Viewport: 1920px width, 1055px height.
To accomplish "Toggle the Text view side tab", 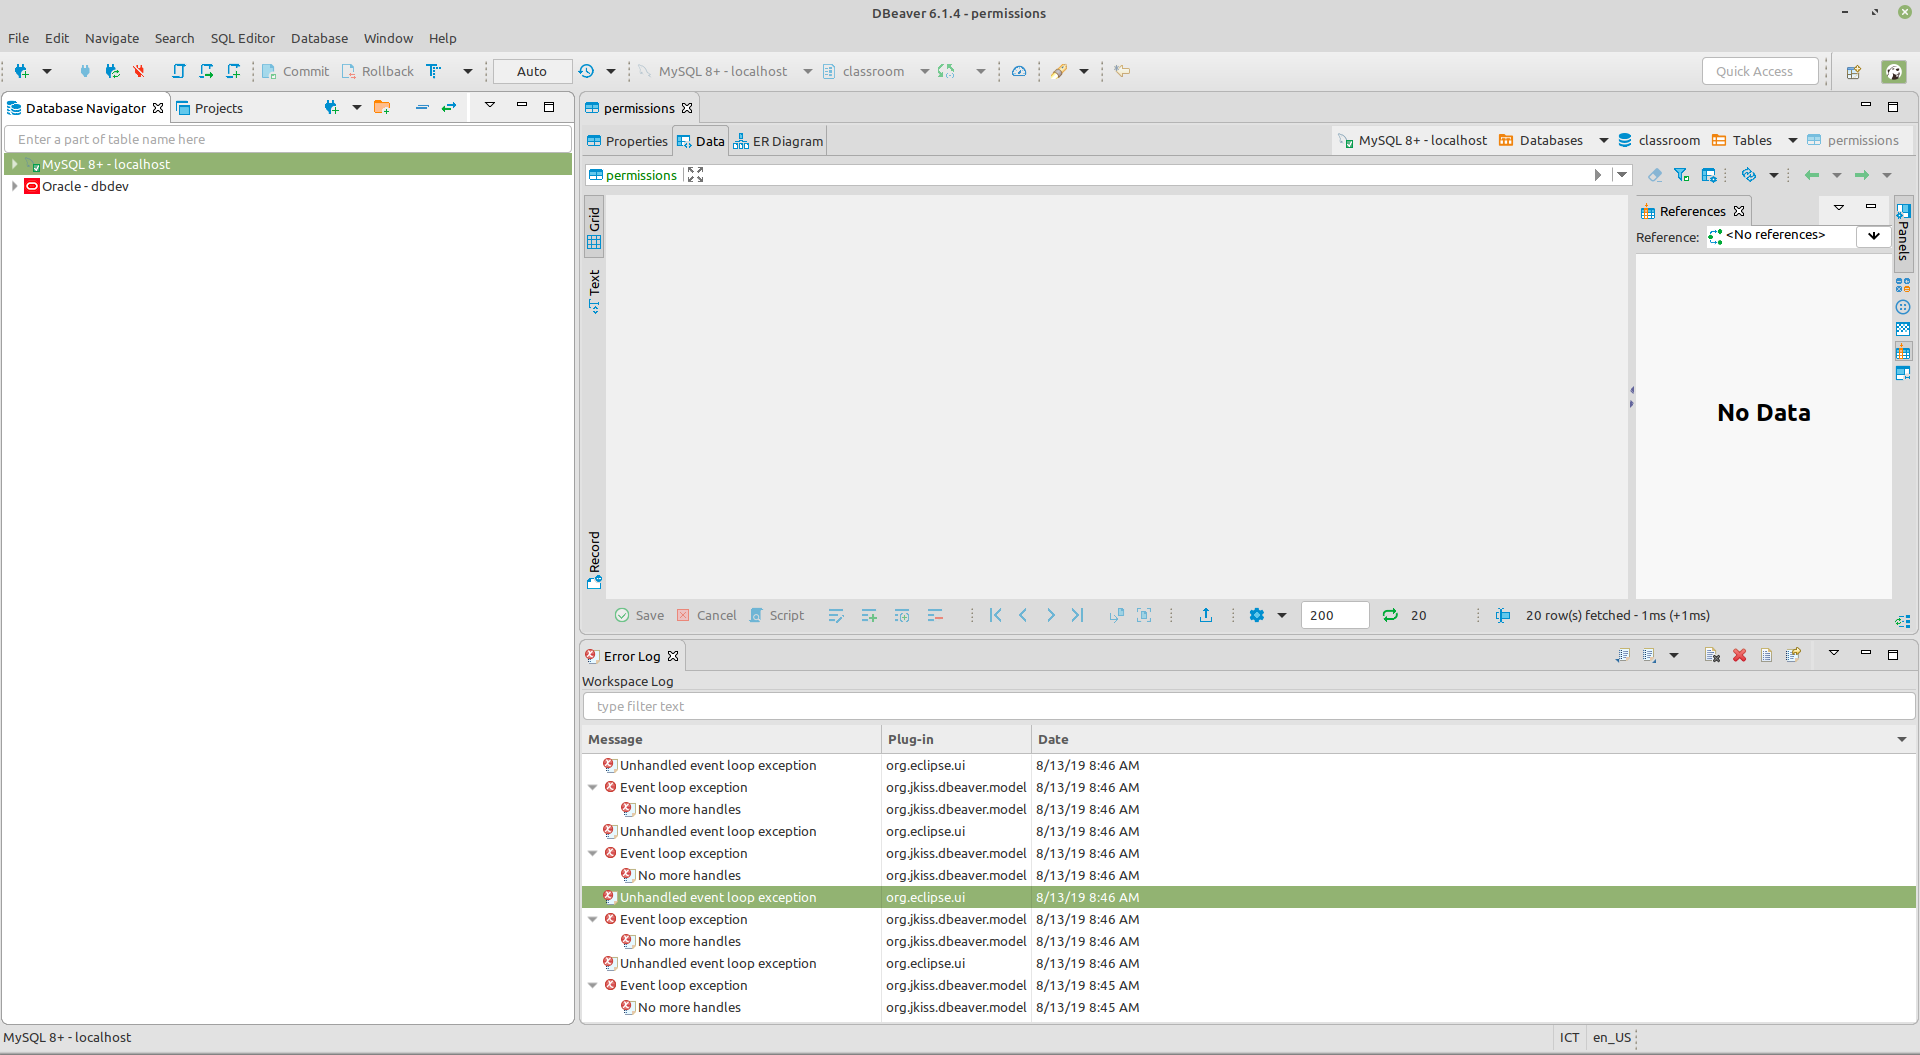I will pyautogui.click(x=594, y=291).
